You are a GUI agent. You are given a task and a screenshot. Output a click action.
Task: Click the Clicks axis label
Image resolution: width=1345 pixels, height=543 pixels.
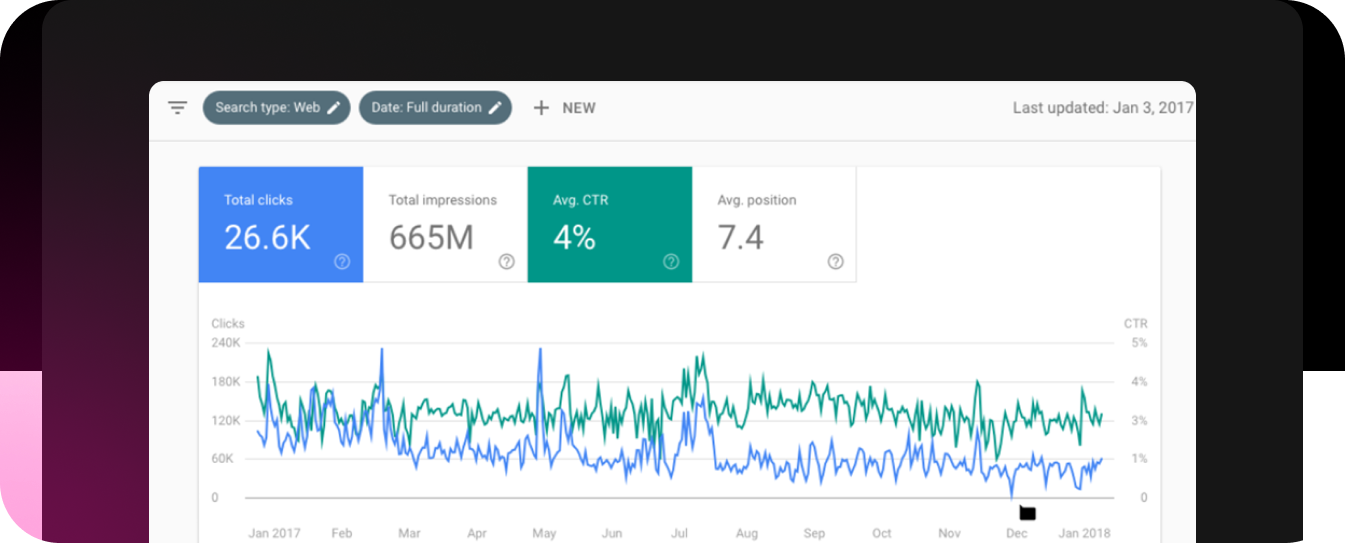[228, 324]
